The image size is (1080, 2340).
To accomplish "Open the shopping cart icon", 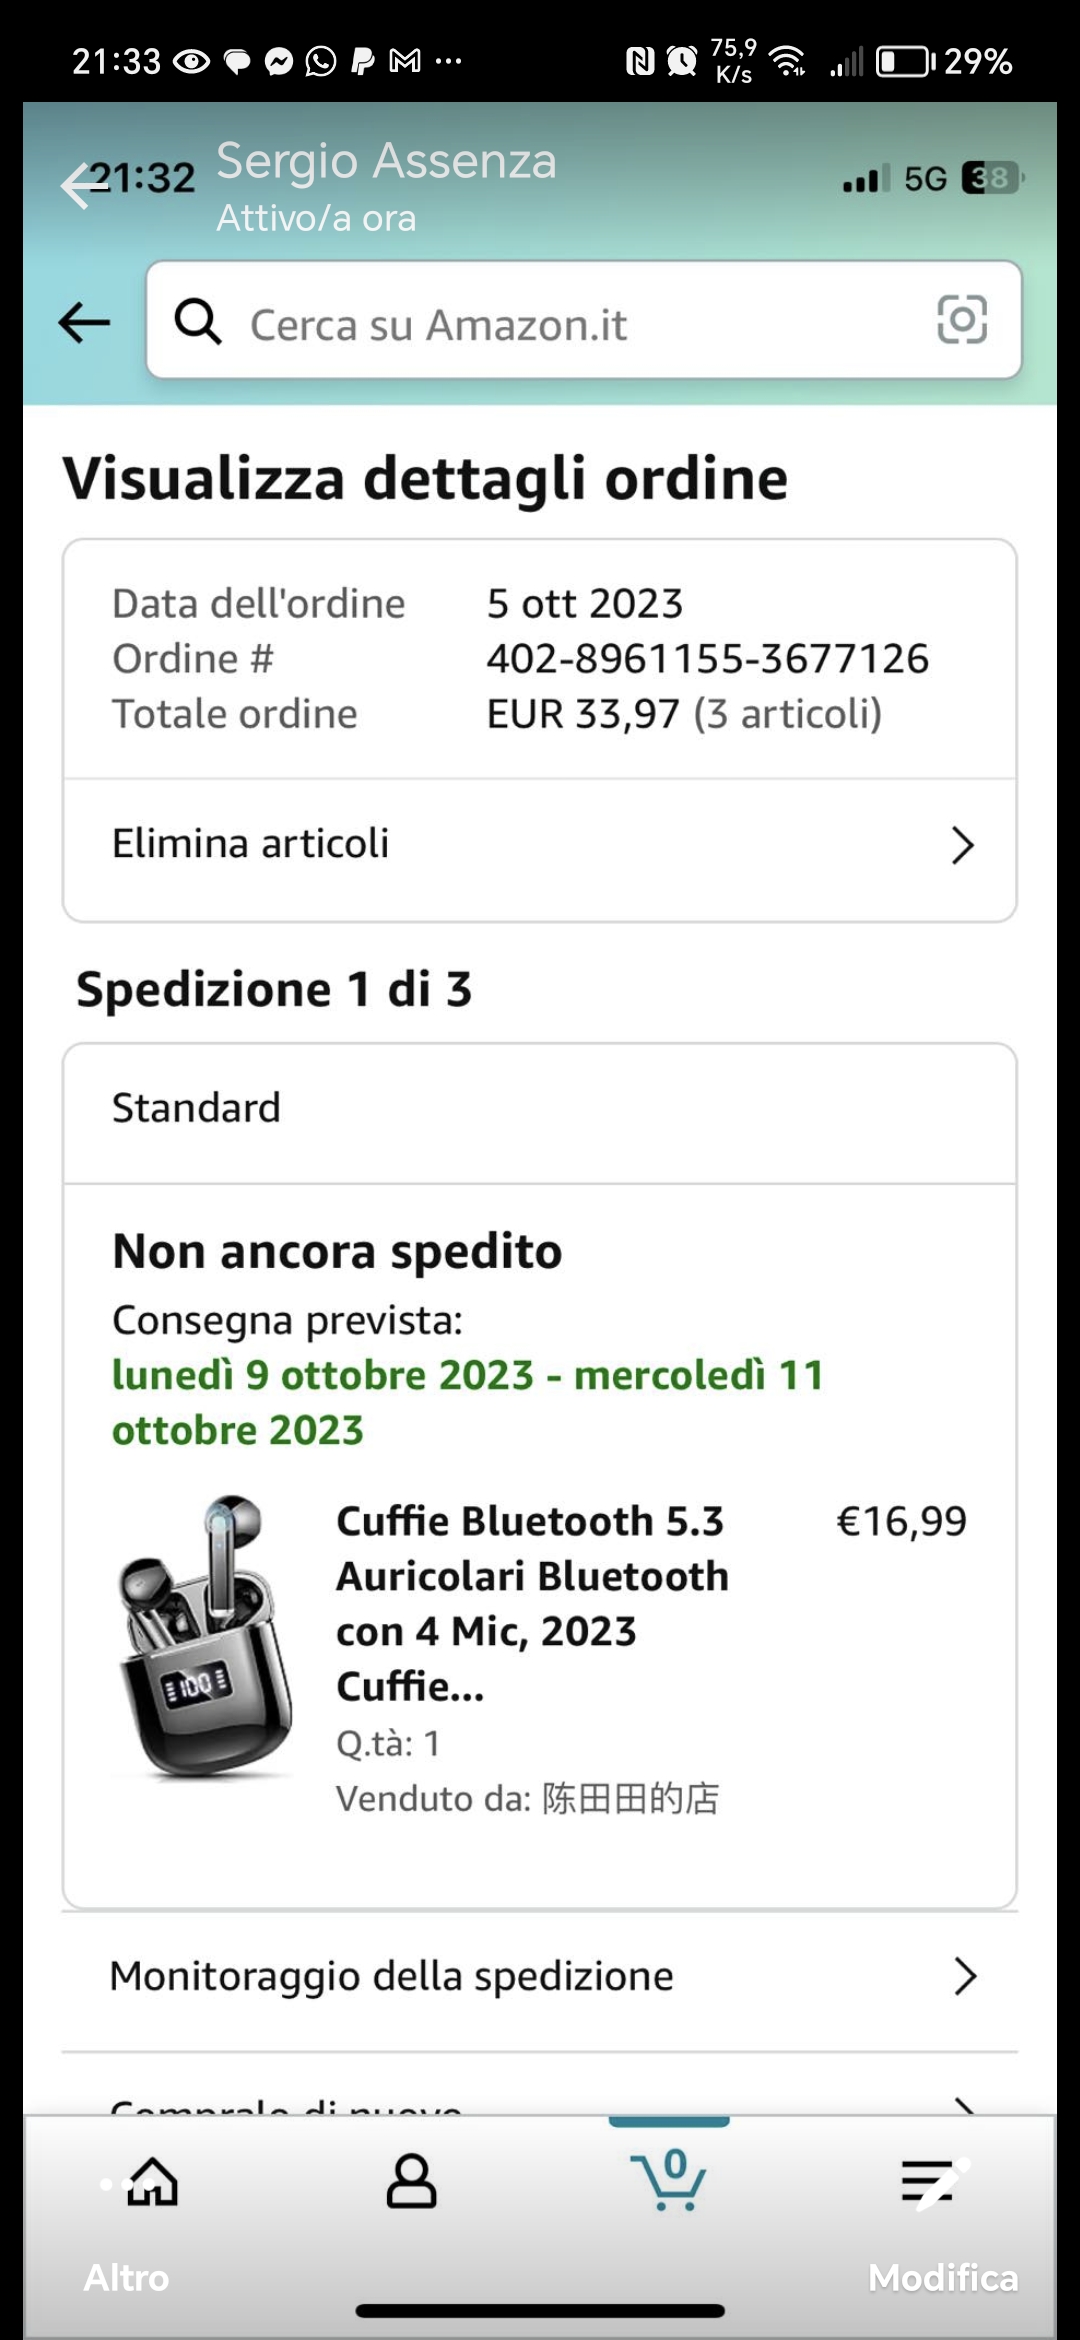I will coord(669,2180).
